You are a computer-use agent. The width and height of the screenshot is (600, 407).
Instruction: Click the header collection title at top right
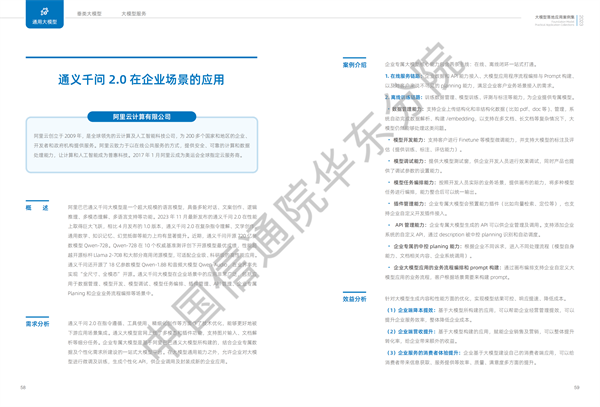pos(554,17)
